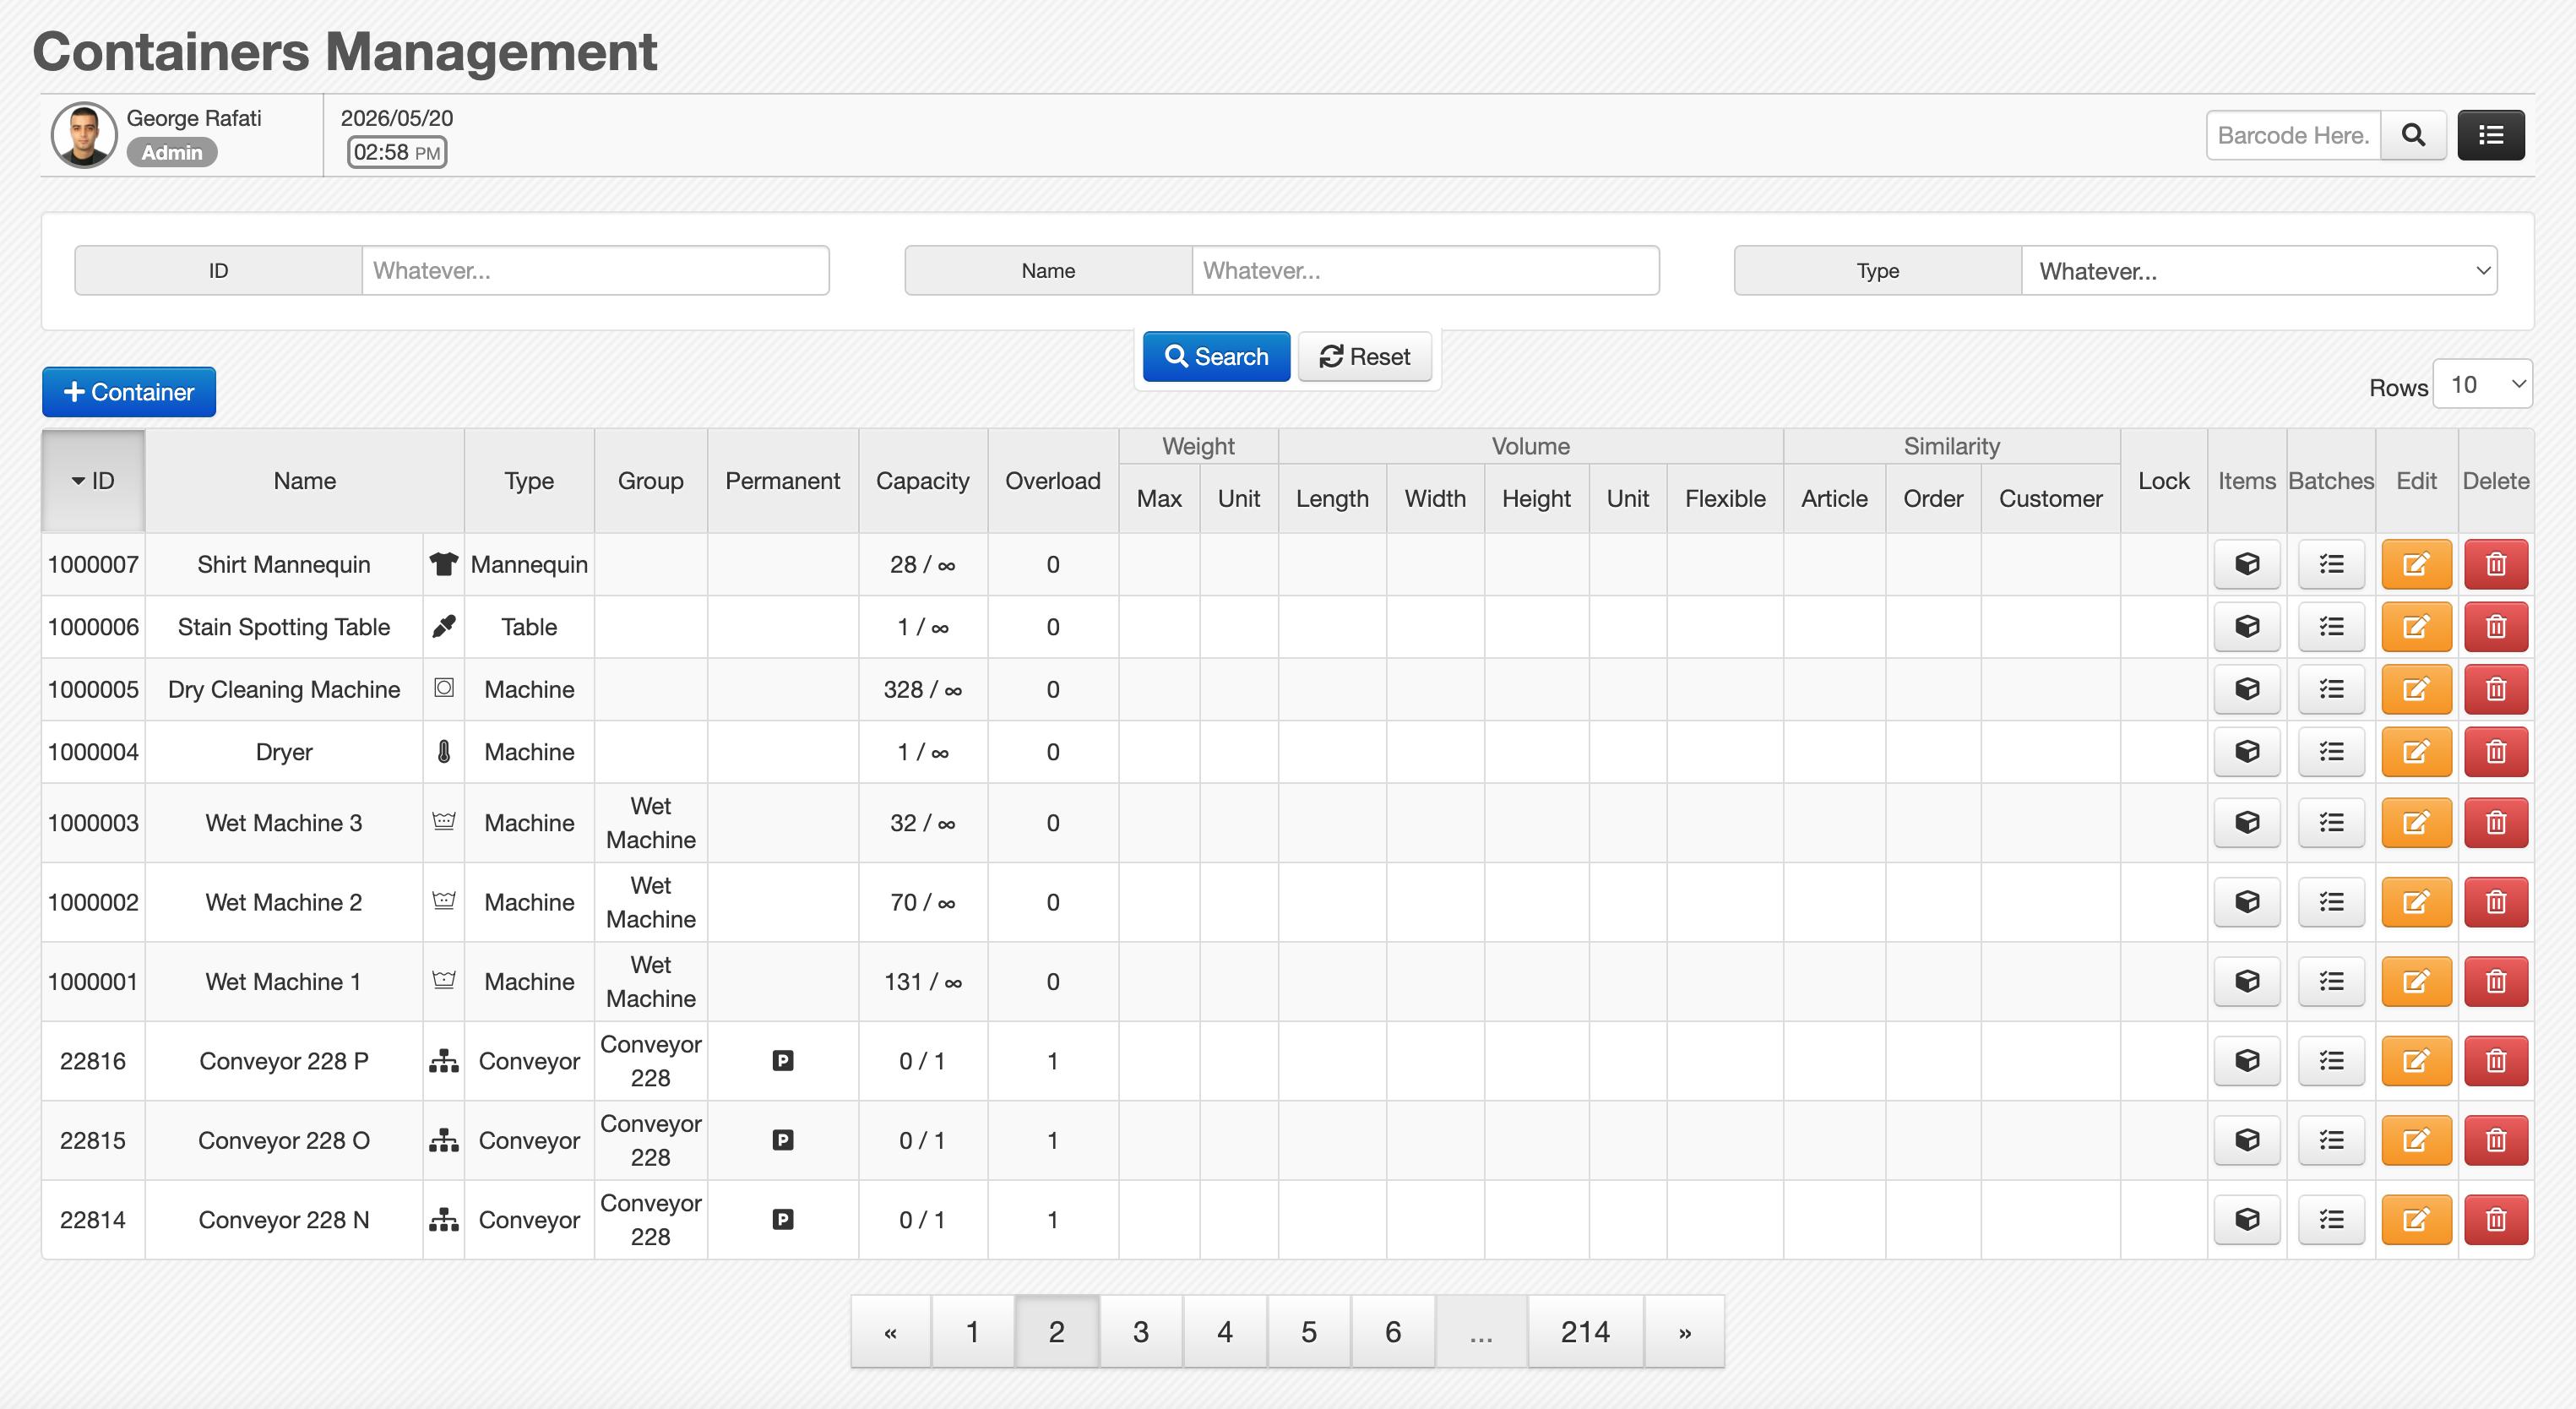View items in Conveyor 228 P
The height and width of the screenshot is (1409, 2576).
(x=2247, y=1061)
